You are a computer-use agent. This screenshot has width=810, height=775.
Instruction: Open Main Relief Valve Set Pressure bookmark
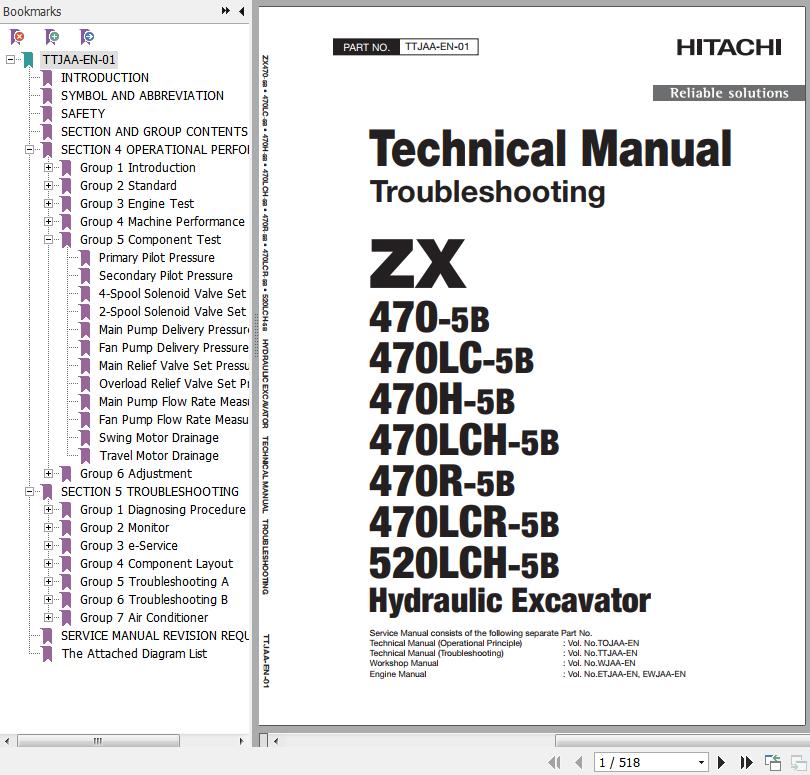(x=174, y=366)
